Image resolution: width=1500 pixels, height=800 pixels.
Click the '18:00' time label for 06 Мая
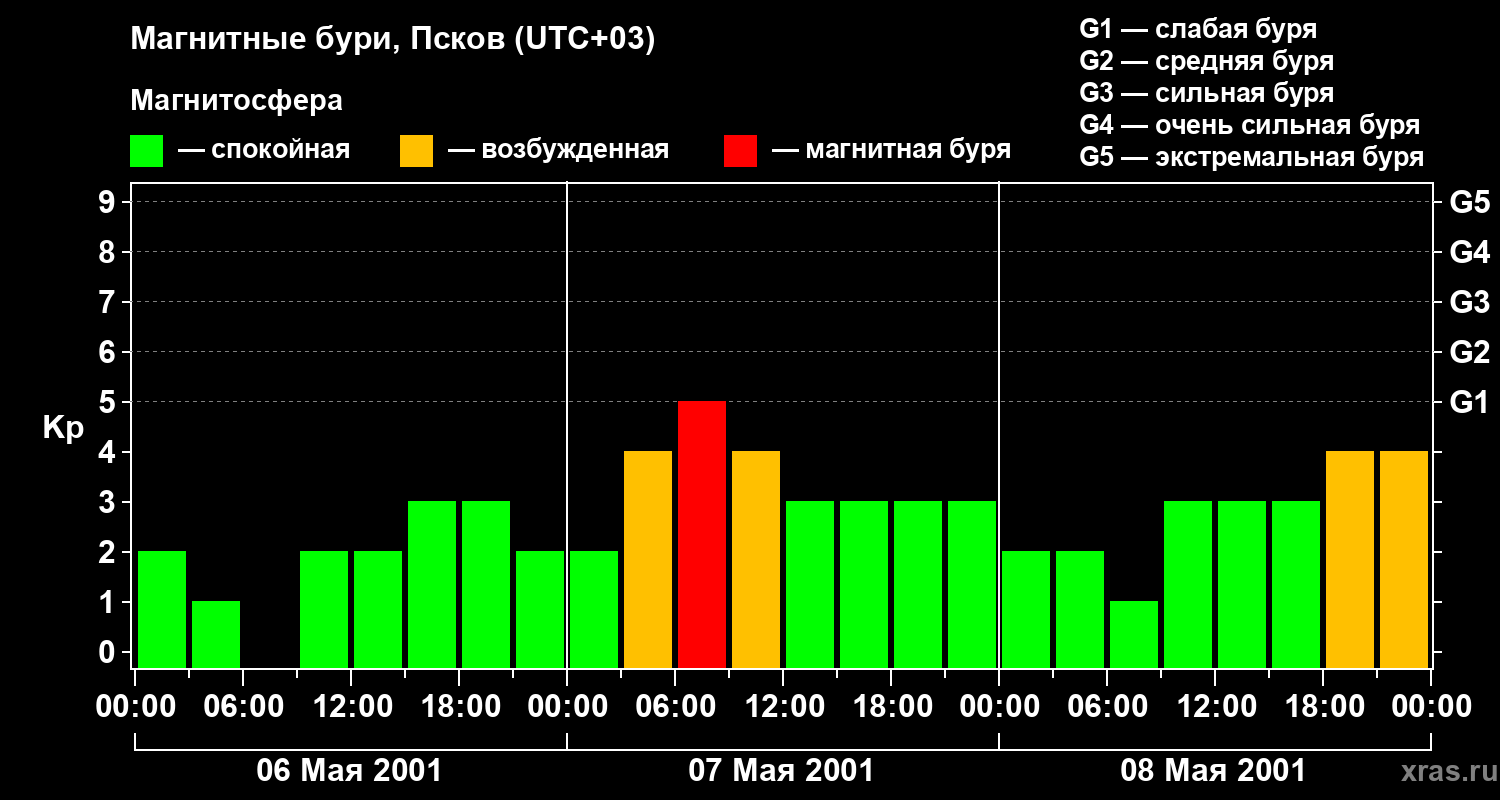click(459, 707)
